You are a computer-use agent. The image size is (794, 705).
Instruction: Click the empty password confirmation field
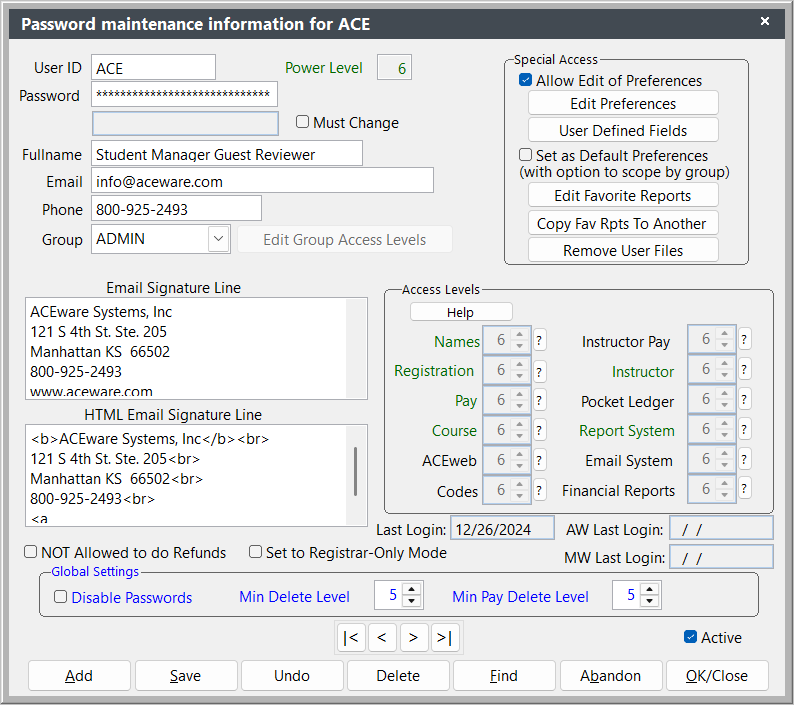pyautogui.click(x=185, y=123)
